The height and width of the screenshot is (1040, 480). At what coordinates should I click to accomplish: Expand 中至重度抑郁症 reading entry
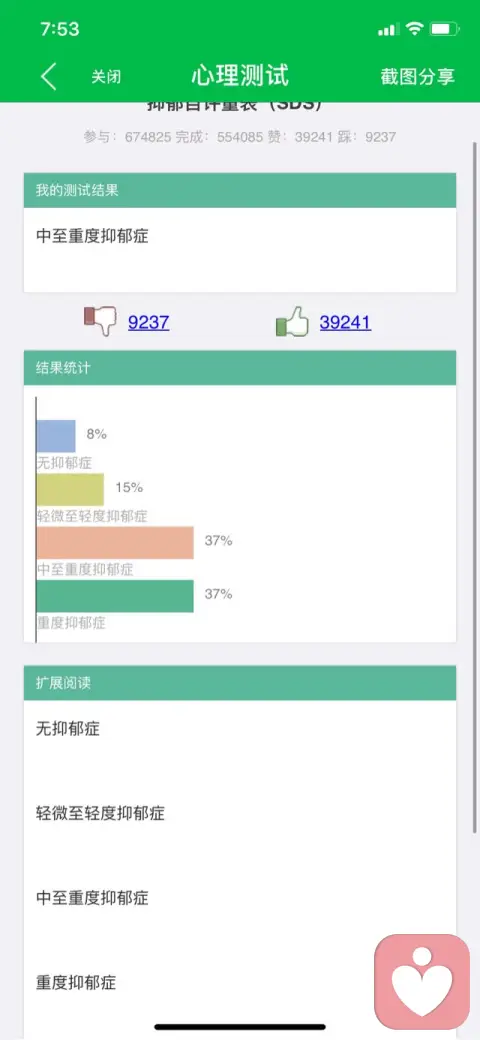pos(92,898)
